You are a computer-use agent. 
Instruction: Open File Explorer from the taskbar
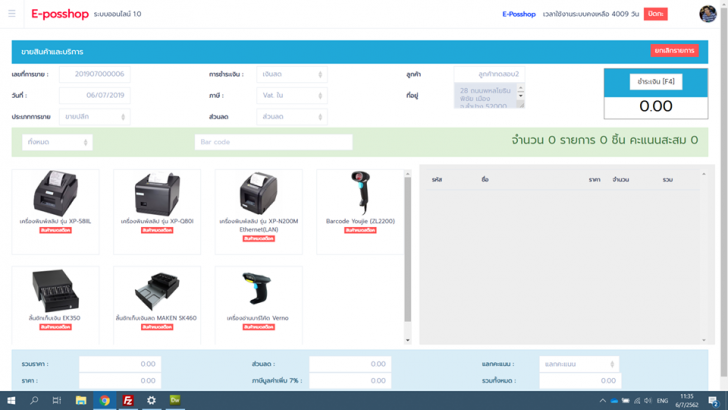click(x=81, y=400)
